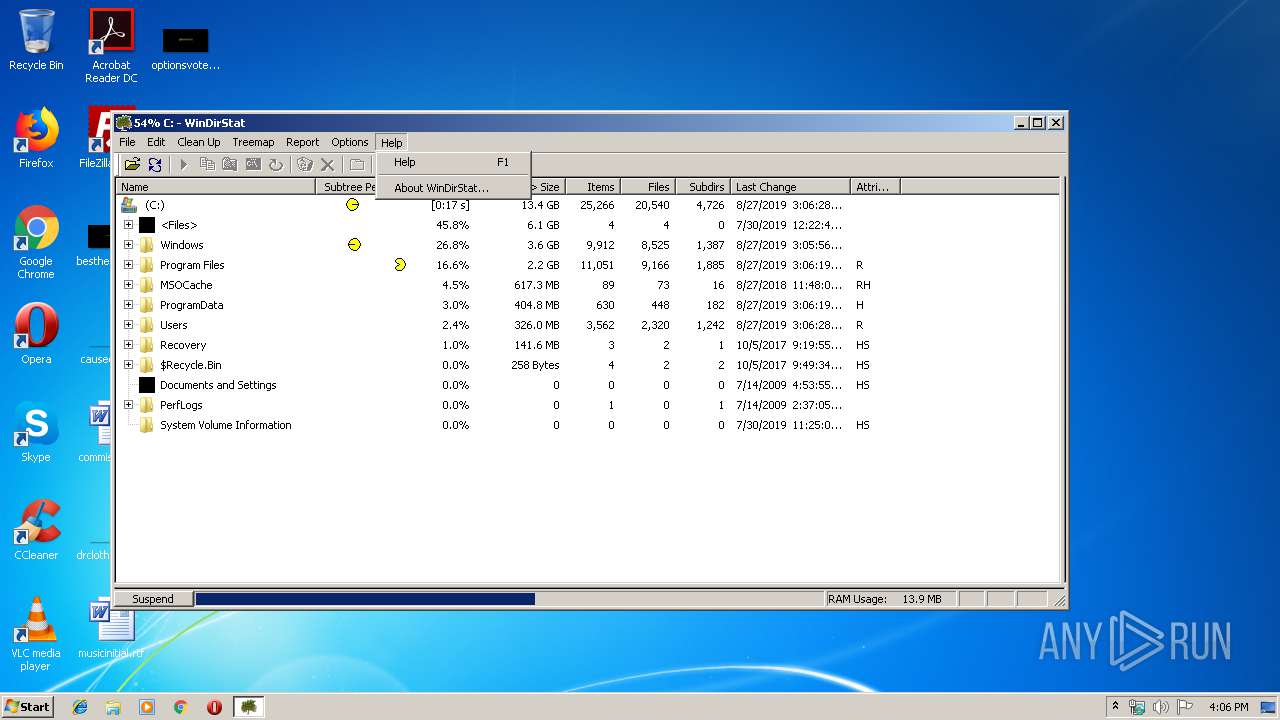Sort by the Items column header

click(593, 187)
